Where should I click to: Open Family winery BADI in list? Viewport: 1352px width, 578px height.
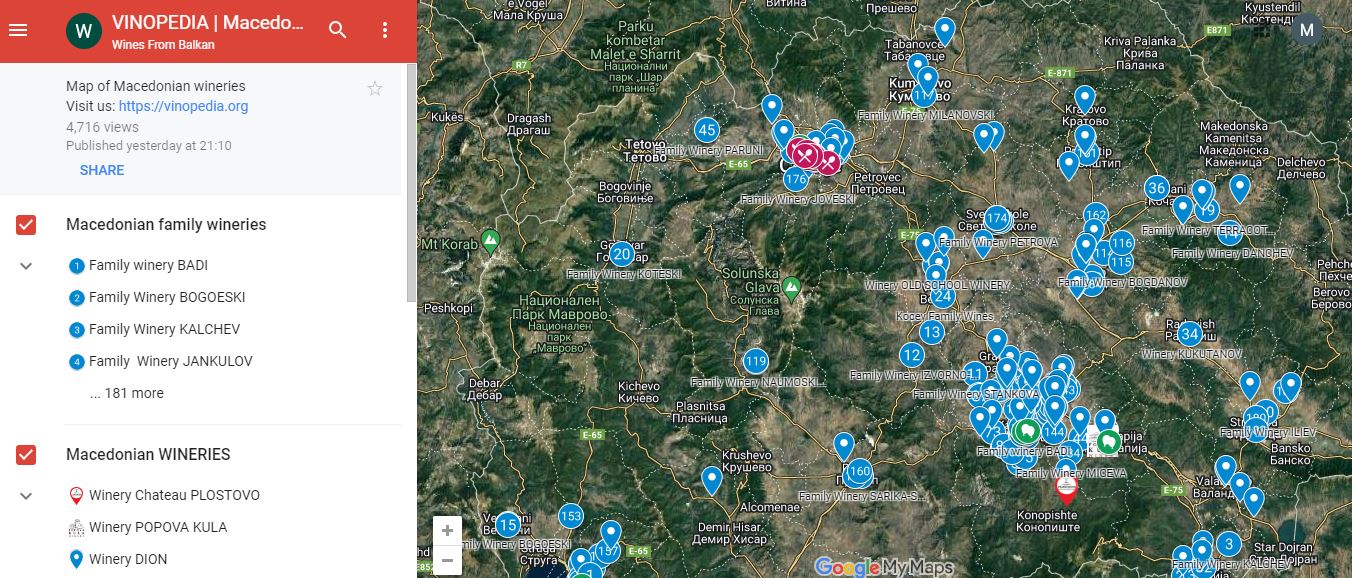click(148, 265)
